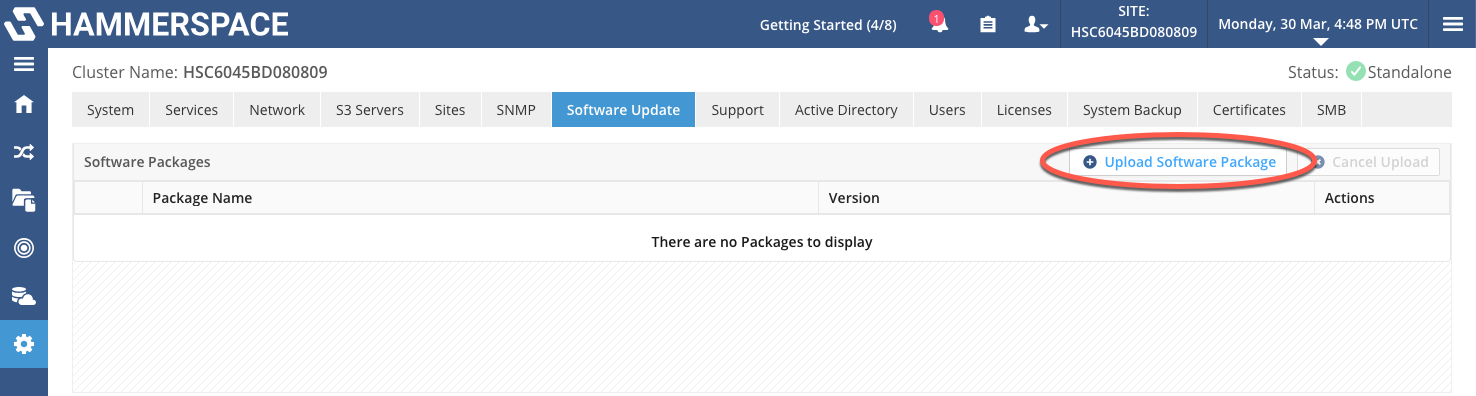Switch to the S3 Servers tab
Screen dimensions: 1476x396
[x=370, y=110]
